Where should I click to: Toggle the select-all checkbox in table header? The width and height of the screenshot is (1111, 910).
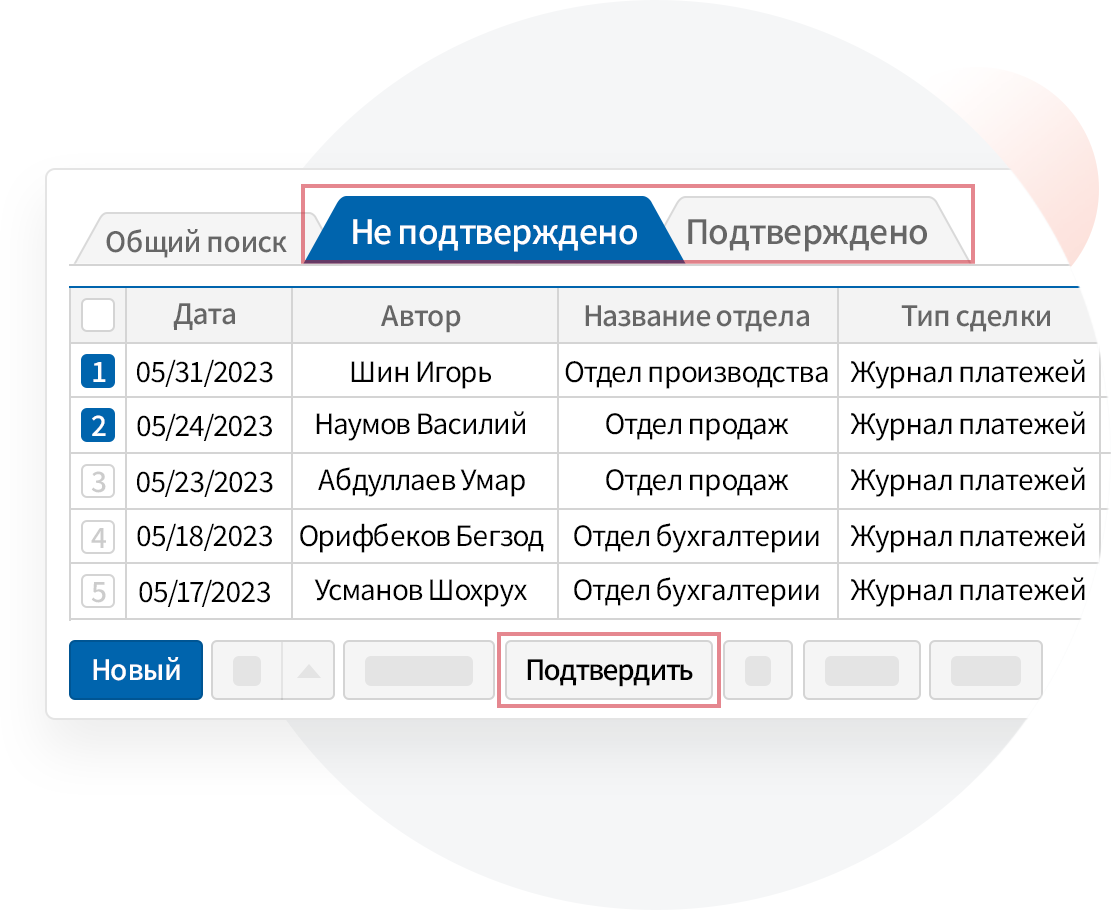98,316
